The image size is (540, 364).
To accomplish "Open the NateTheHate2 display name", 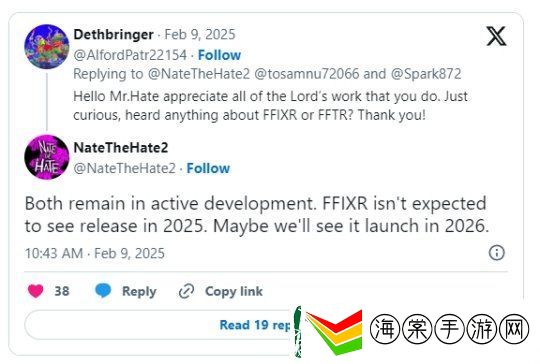I will coord(121,148).
